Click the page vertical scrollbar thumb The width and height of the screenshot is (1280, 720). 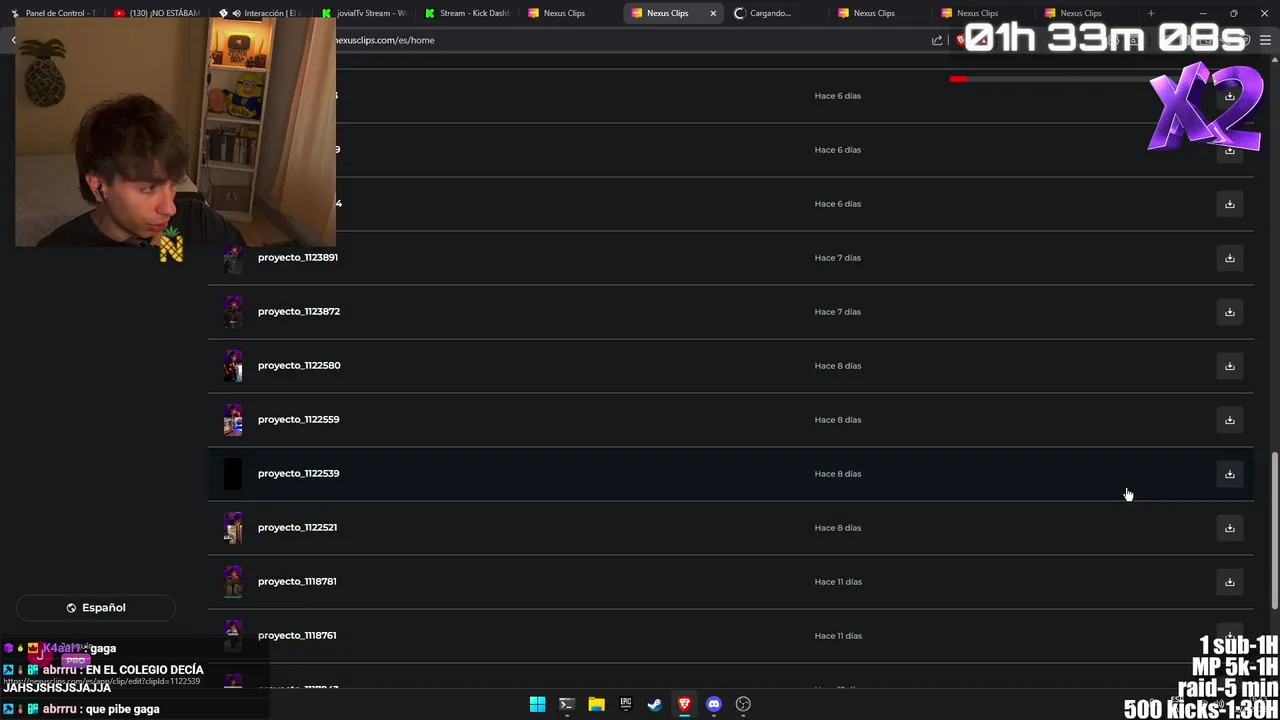pos(1274,530)
